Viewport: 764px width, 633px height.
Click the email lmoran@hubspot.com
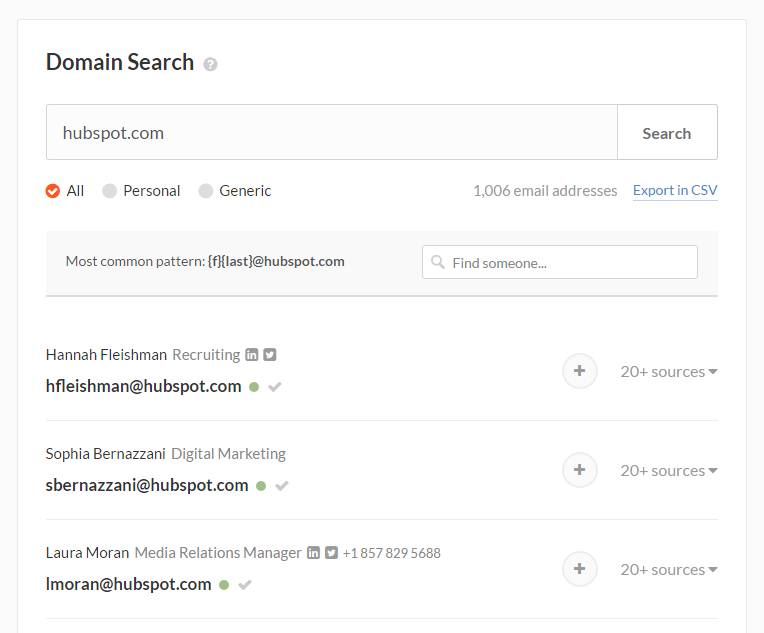128,584
